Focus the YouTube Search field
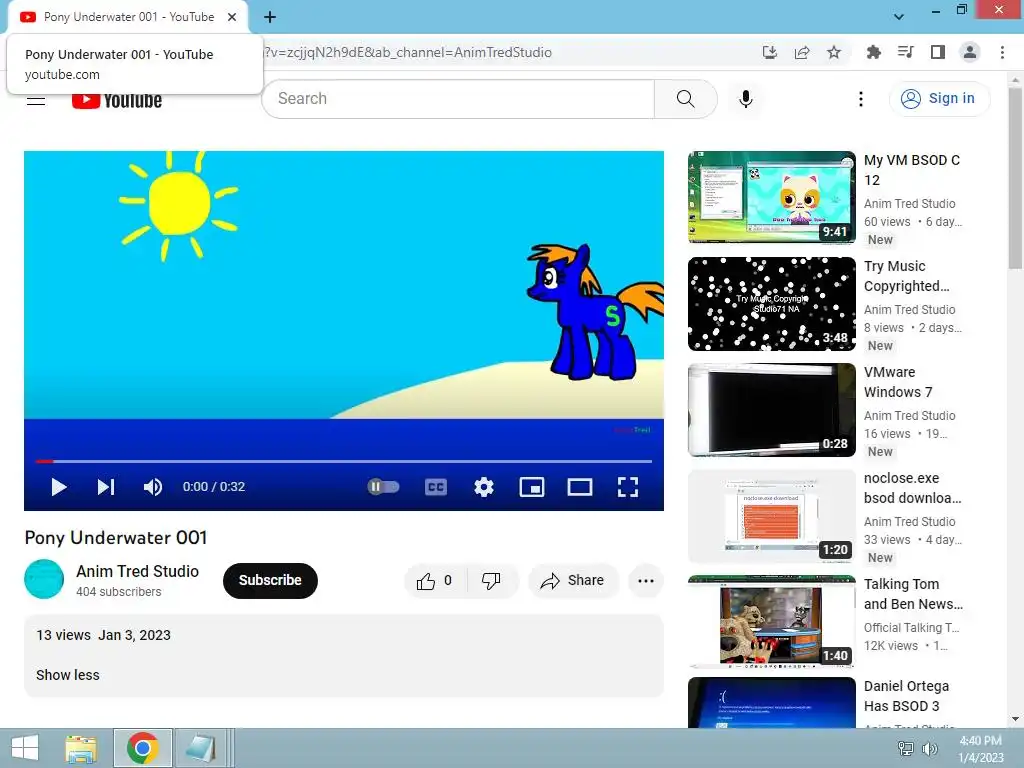1024x768 pixels. tap(457, 99)
